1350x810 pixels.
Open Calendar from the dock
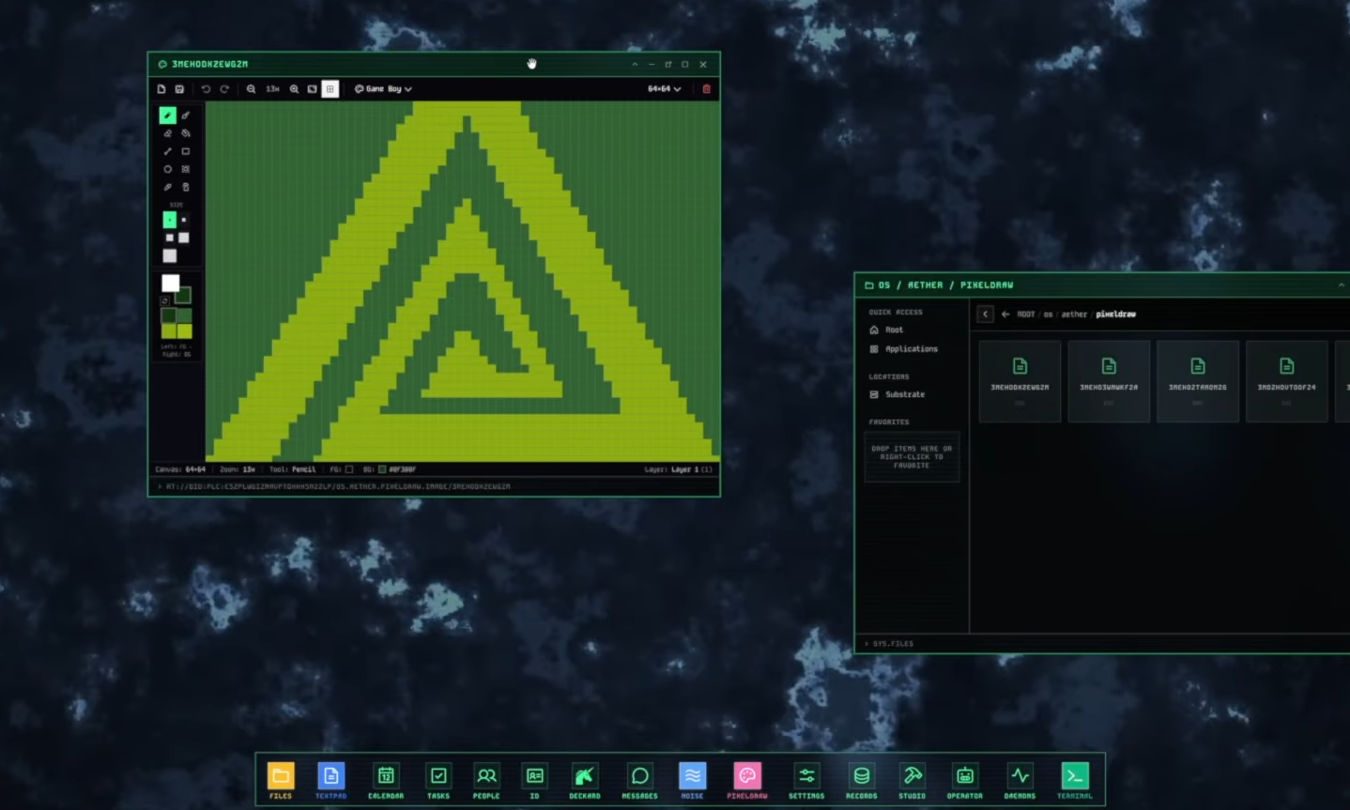point(386,780)
